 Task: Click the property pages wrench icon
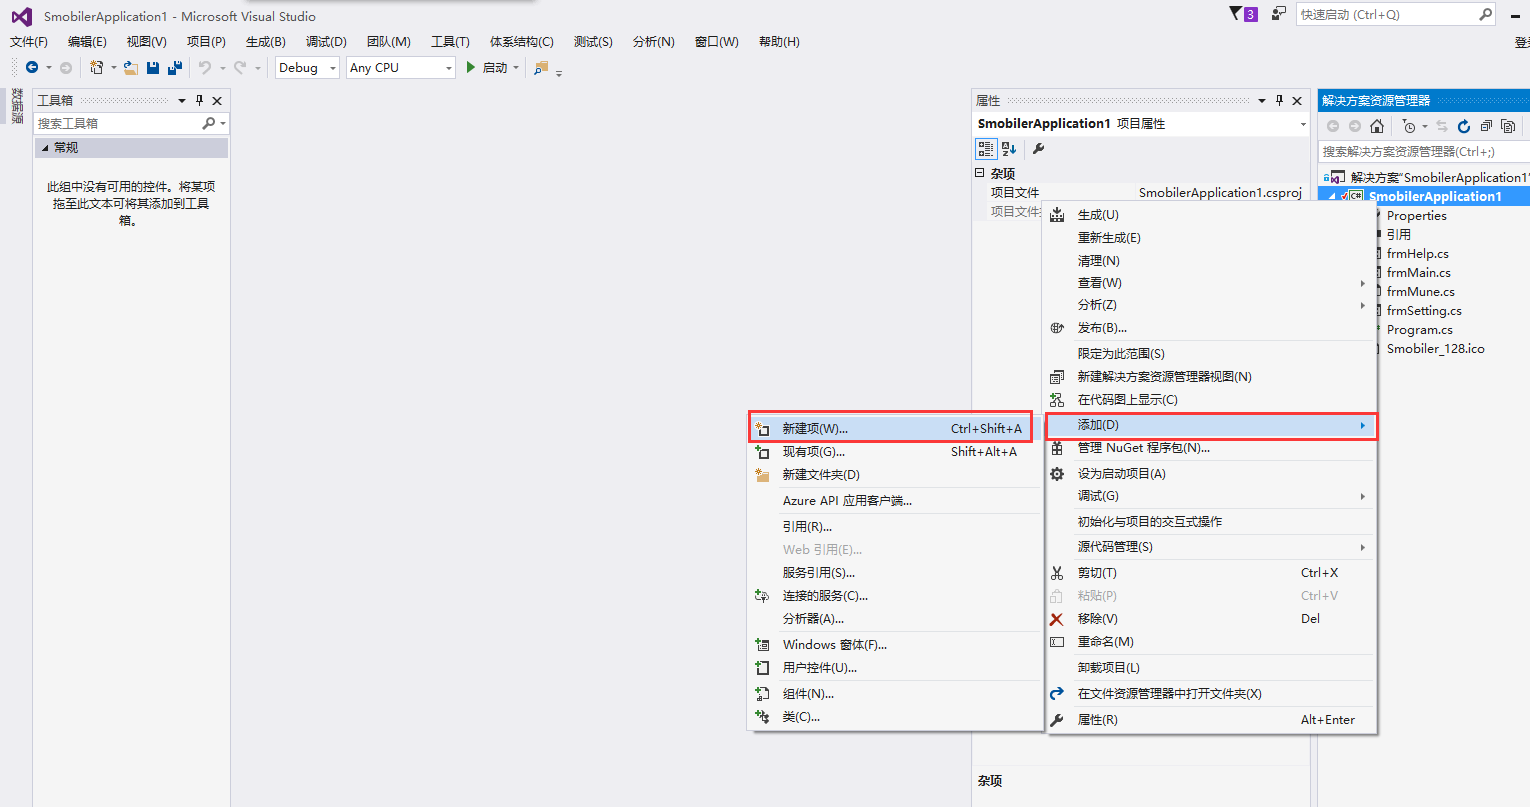click(x=1038, y=148)
